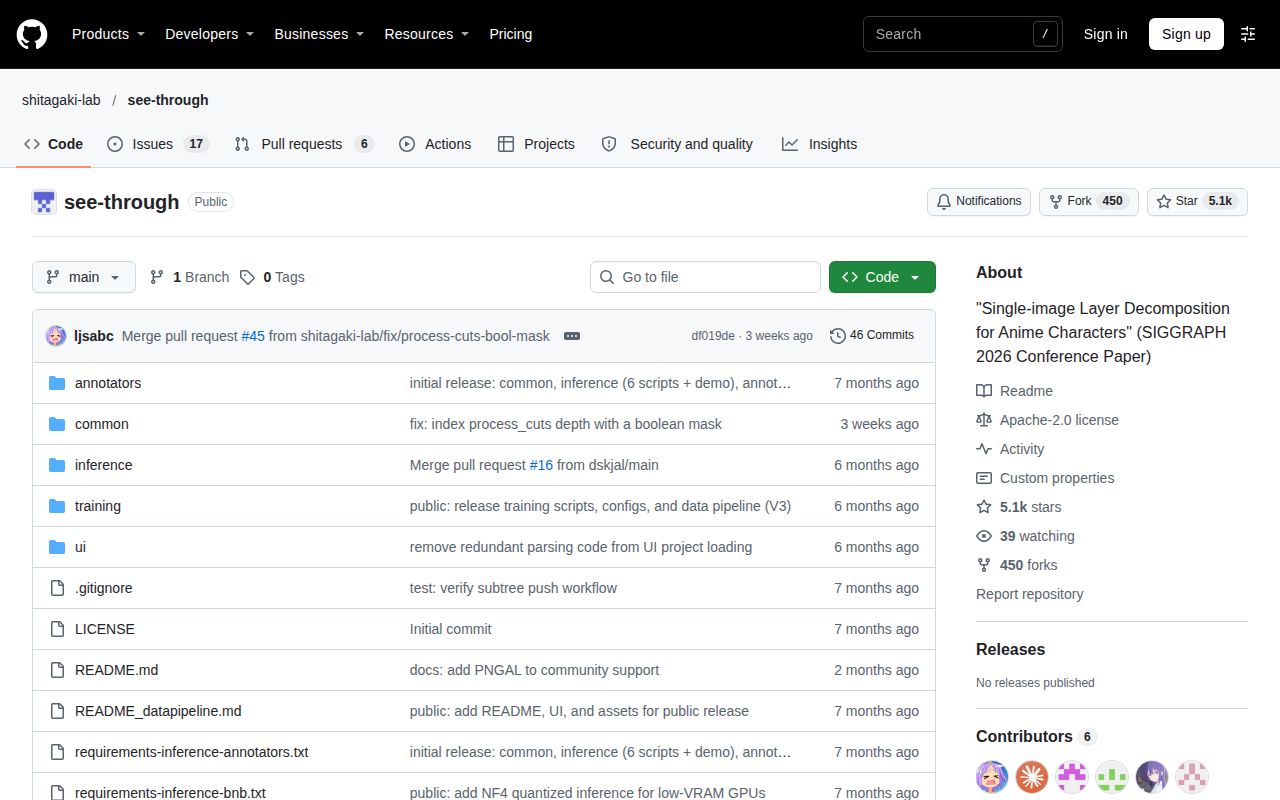Open pull request #45 link
The image size is (1280, 800).
253,336
